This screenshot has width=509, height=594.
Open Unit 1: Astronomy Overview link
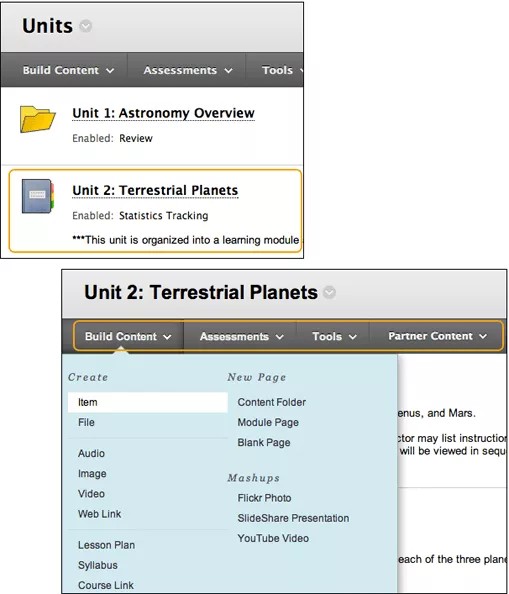pyautogui.click(x=163, y=113)
